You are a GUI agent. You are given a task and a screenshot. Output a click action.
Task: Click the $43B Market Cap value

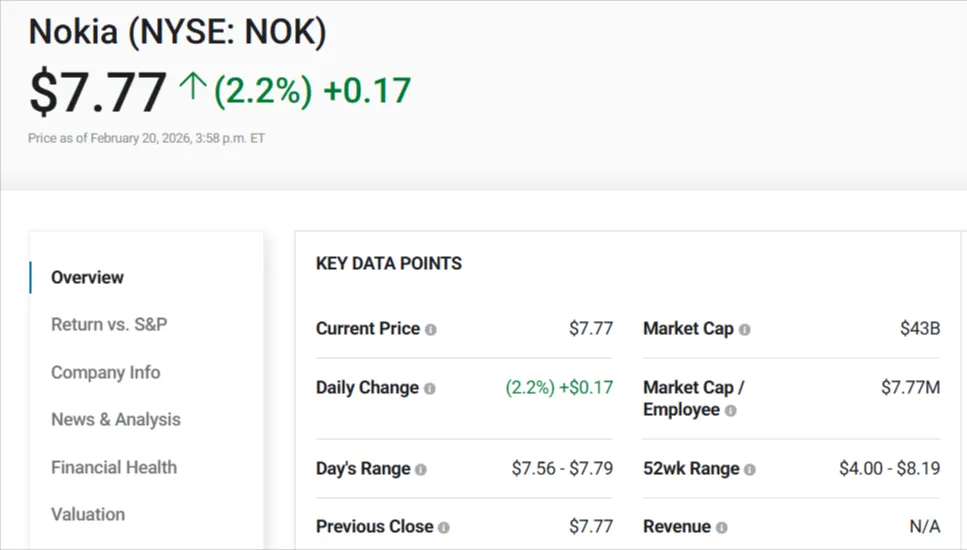click(x=920, y=328)
